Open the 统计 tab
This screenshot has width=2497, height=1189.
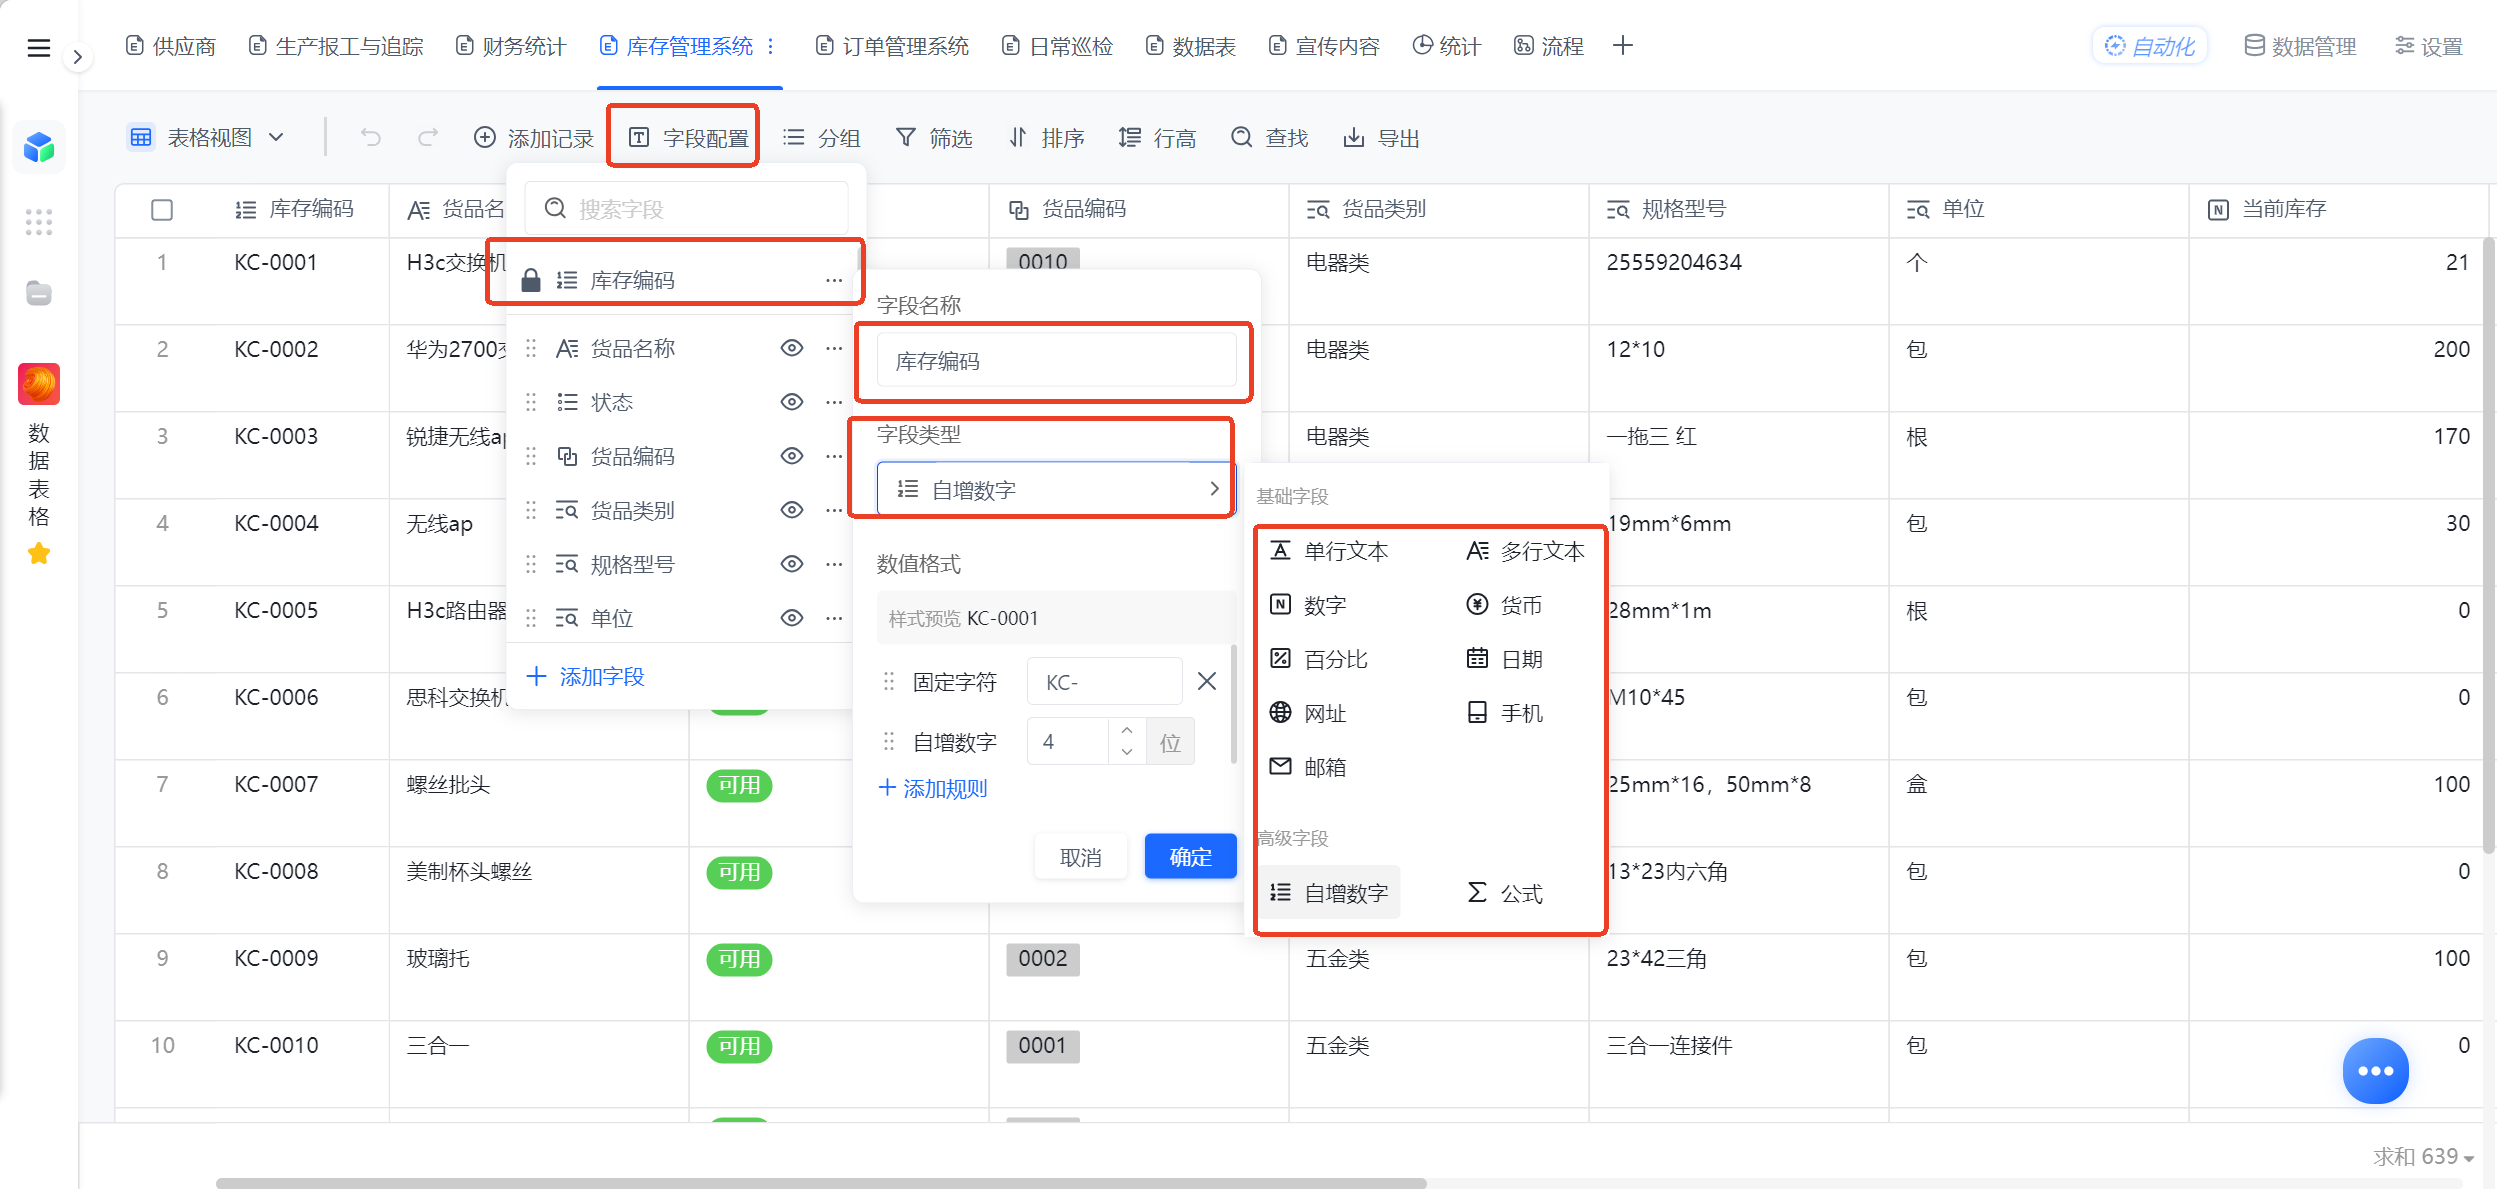[x=1447, y=46]
